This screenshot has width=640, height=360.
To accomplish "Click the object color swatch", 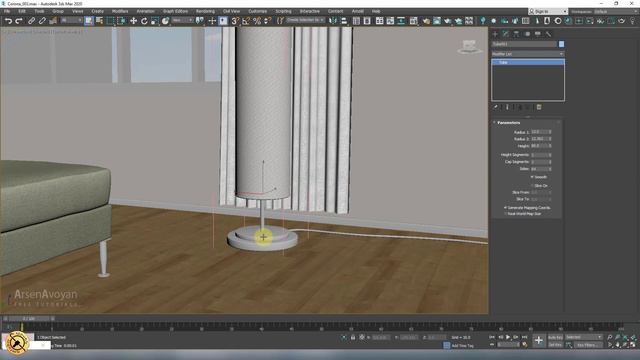I will [x=561, y=44].
